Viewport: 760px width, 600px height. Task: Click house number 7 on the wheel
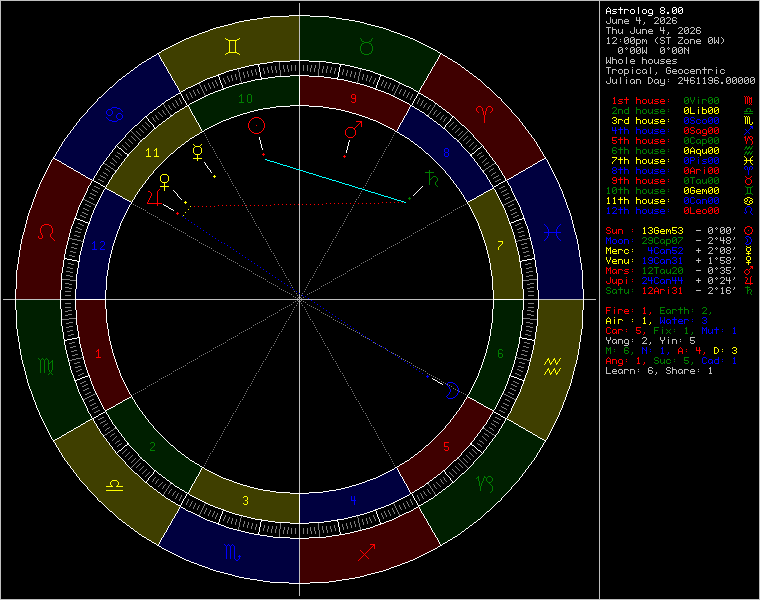(x=501, y=245)
